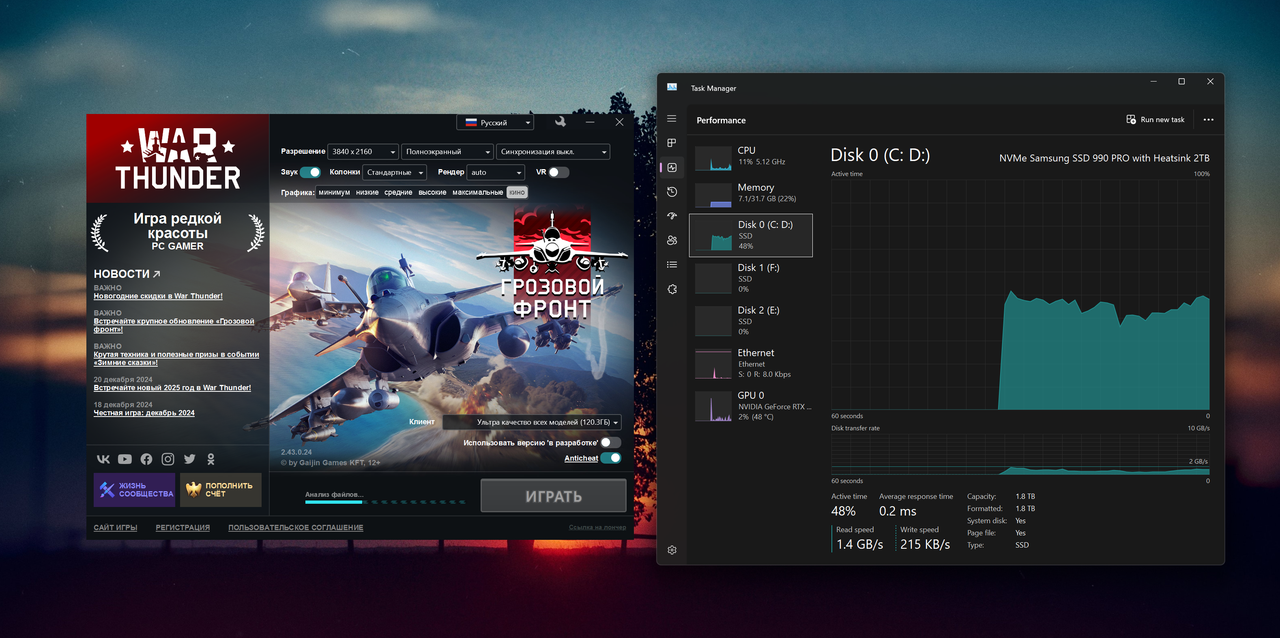Open Task Manager hamburger navigation menu
1280x638 pixels.
click(x=672, y=119)
